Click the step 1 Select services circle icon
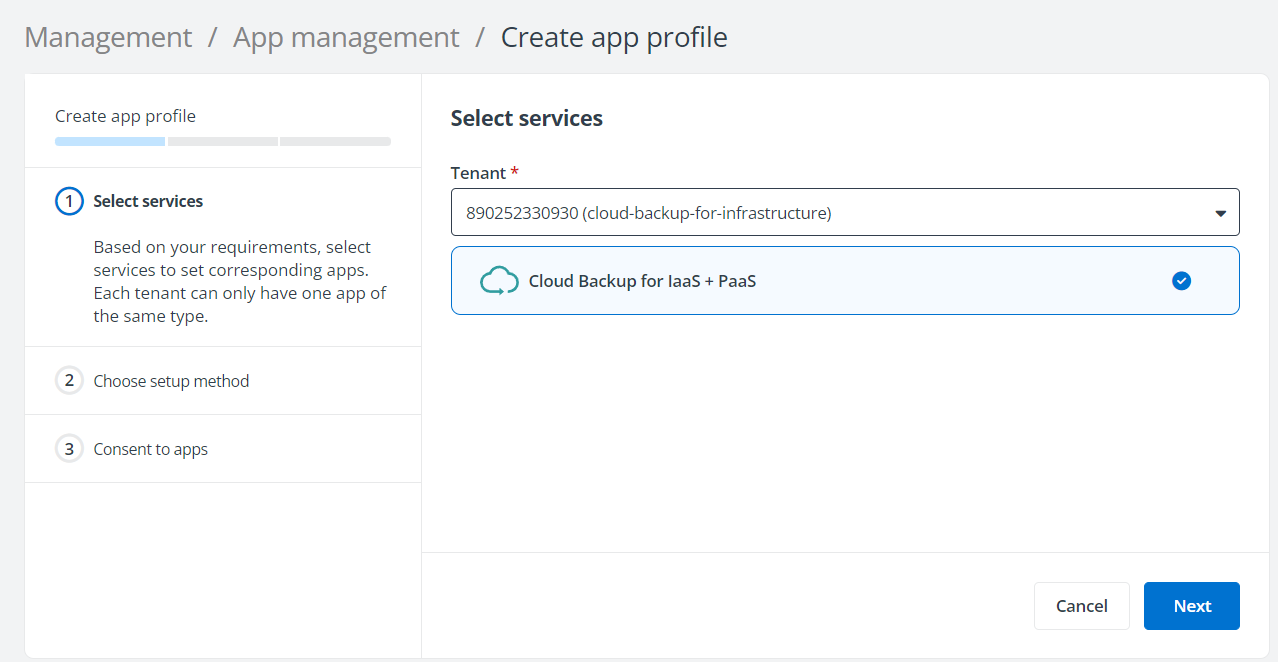 (68, 200)
